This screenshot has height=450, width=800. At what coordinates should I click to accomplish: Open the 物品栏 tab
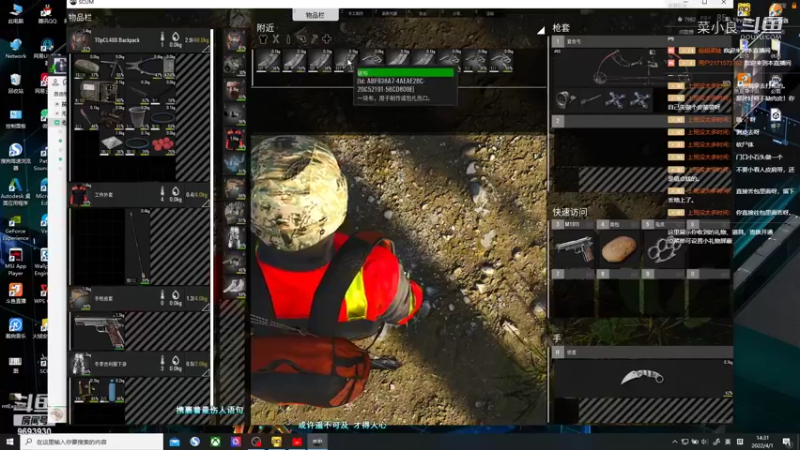click(x=315, y=15)
